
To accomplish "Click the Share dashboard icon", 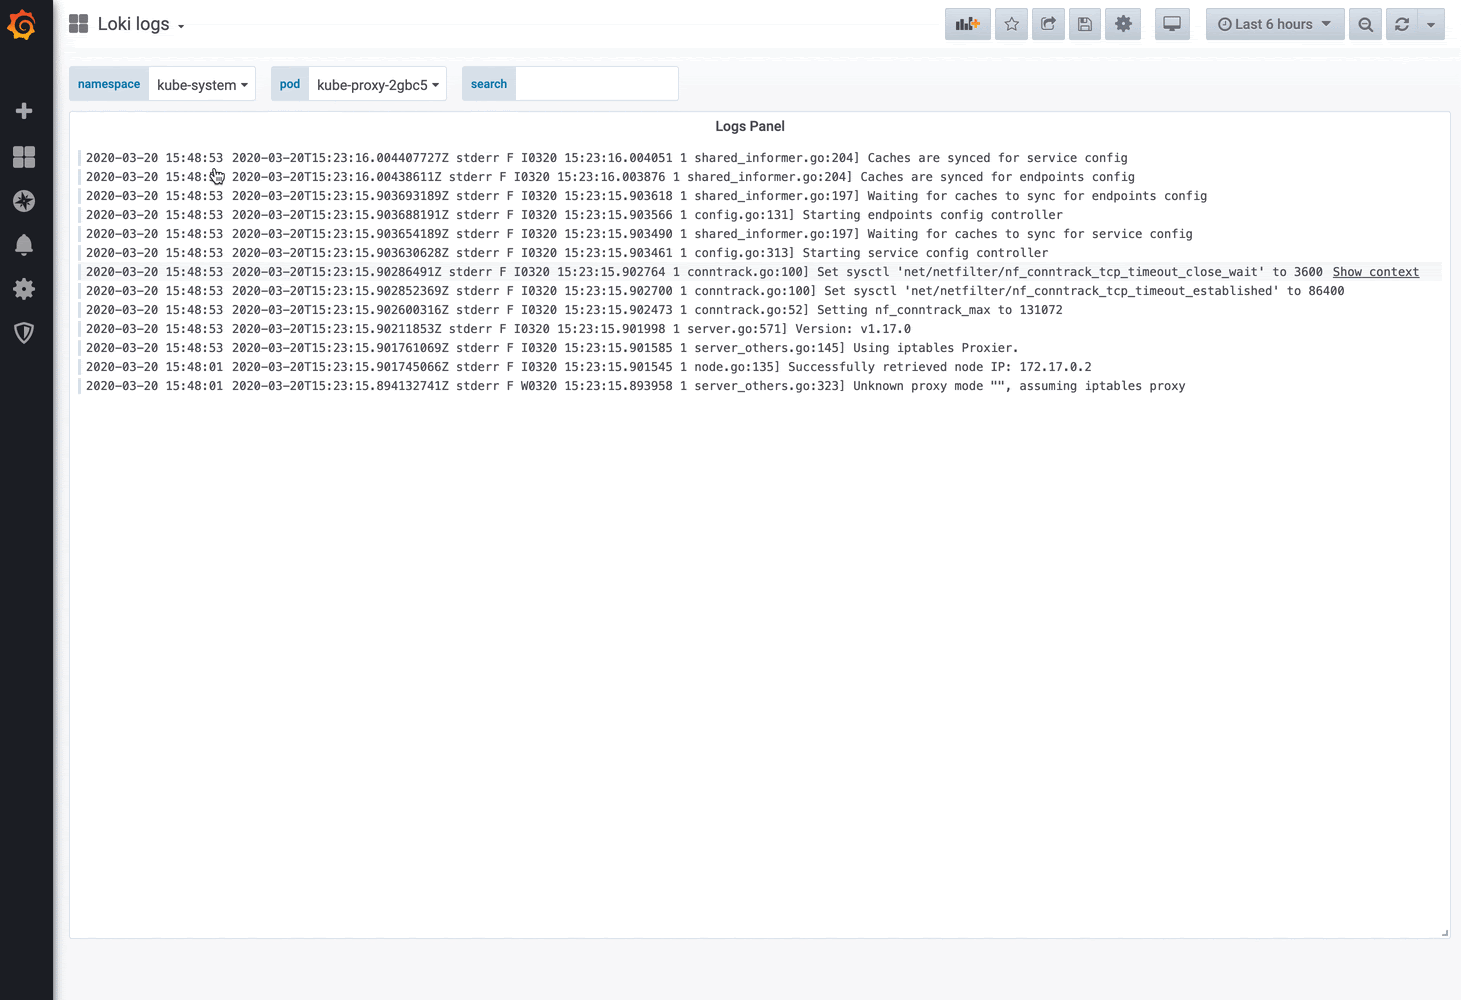I will pyautogui.click(x=1048, y=24).
